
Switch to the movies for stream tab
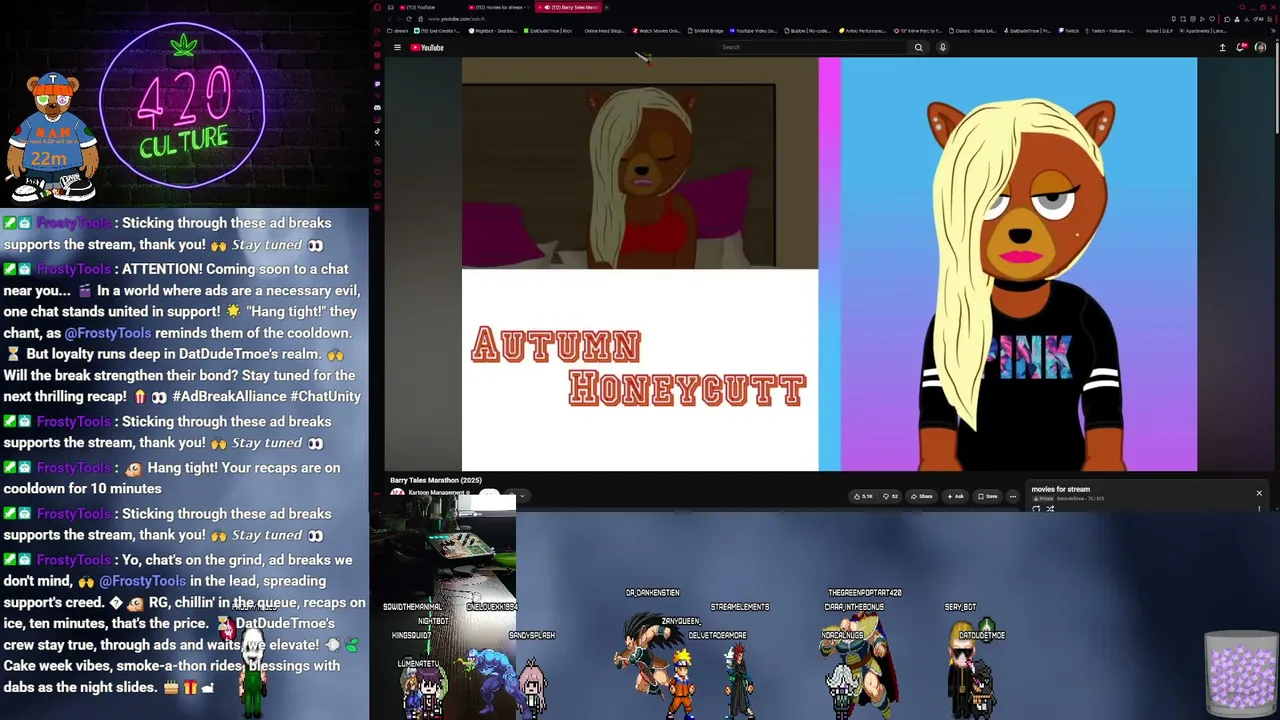(496, 7)
